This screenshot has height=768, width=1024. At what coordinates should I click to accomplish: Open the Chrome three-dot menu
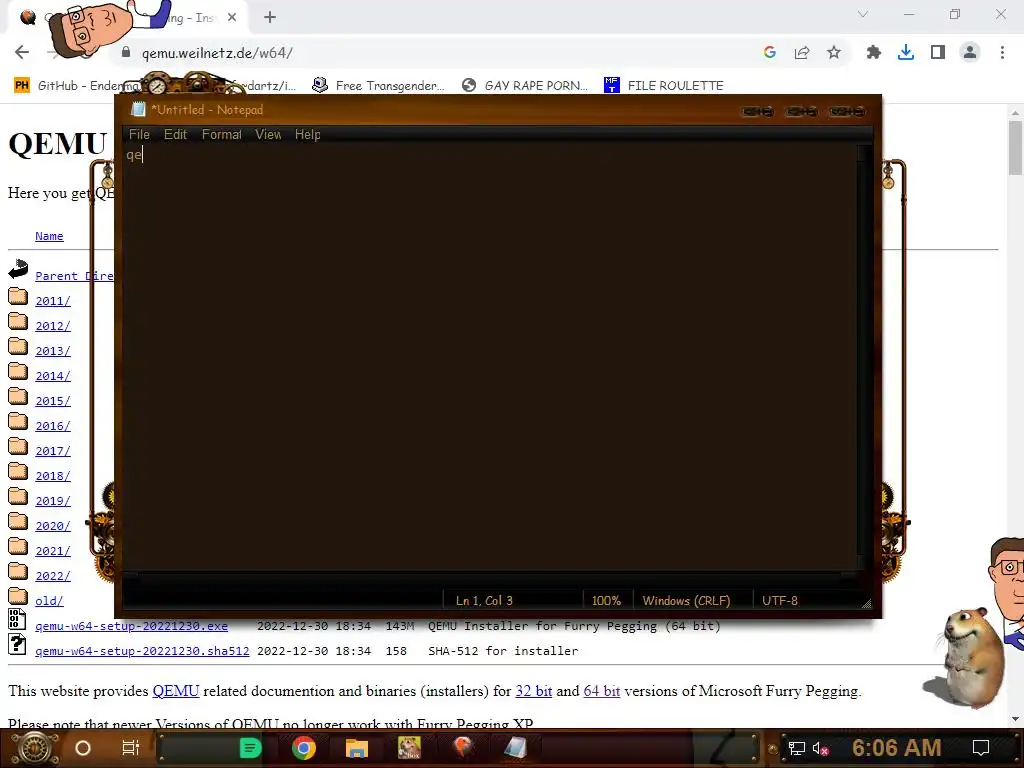click(x=1002, y=53)
